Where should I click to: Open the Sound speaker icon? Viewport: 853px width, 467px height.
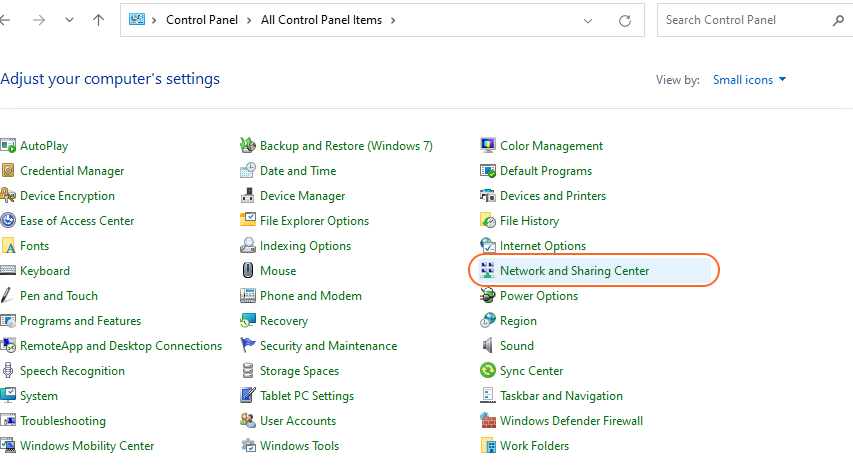pos(488,346)
